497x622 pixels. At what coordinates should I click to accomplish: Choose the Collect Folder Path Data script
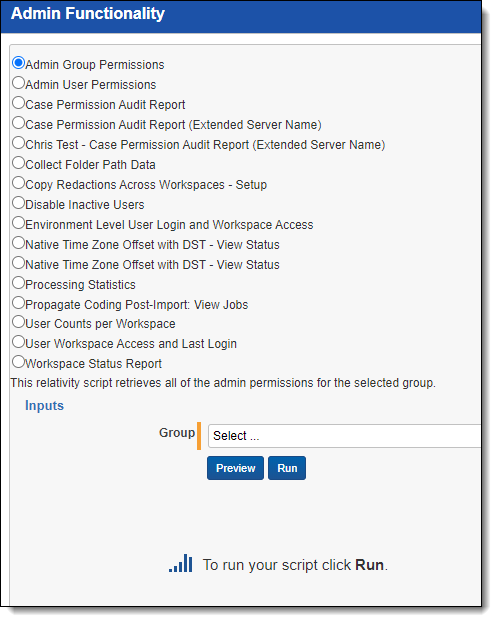click(x=18, y=163)
